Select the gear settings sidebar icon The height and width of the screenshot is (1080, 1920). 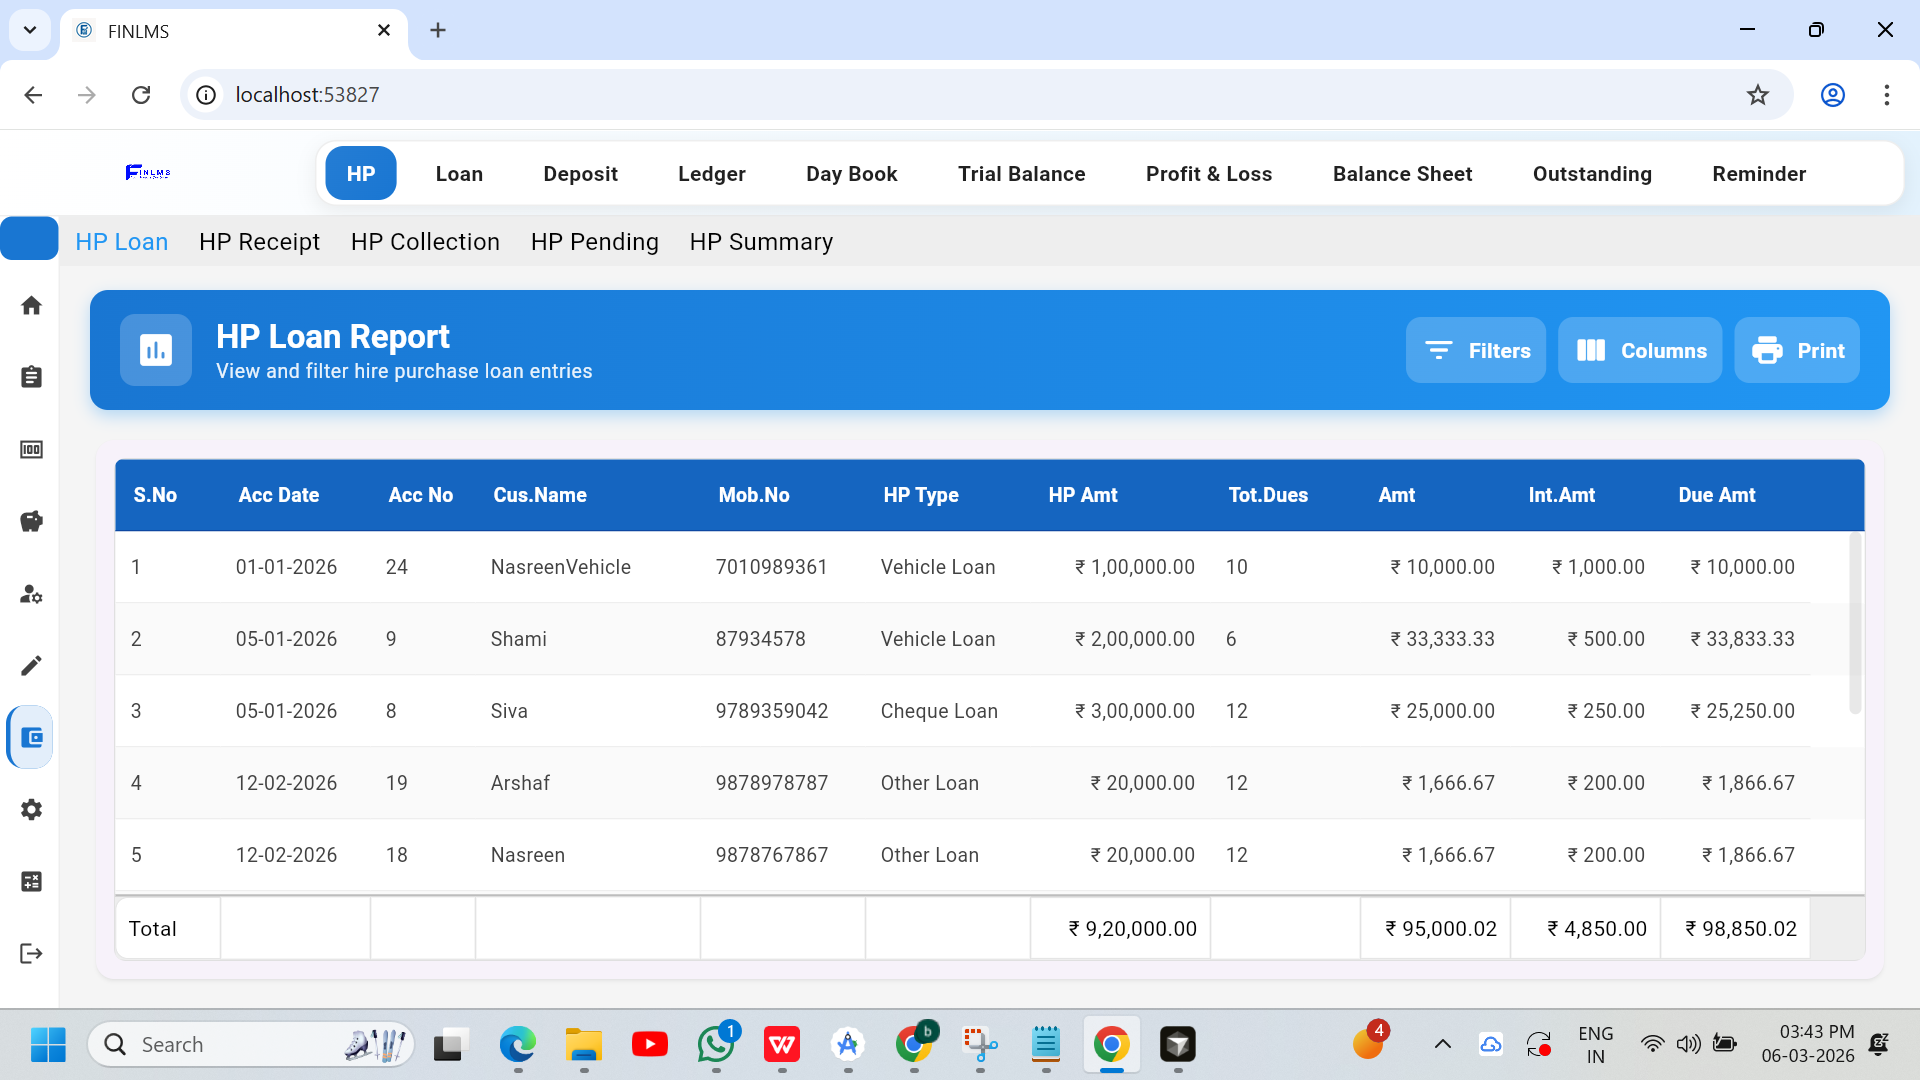pyautogui.click(x=31, y=810)
